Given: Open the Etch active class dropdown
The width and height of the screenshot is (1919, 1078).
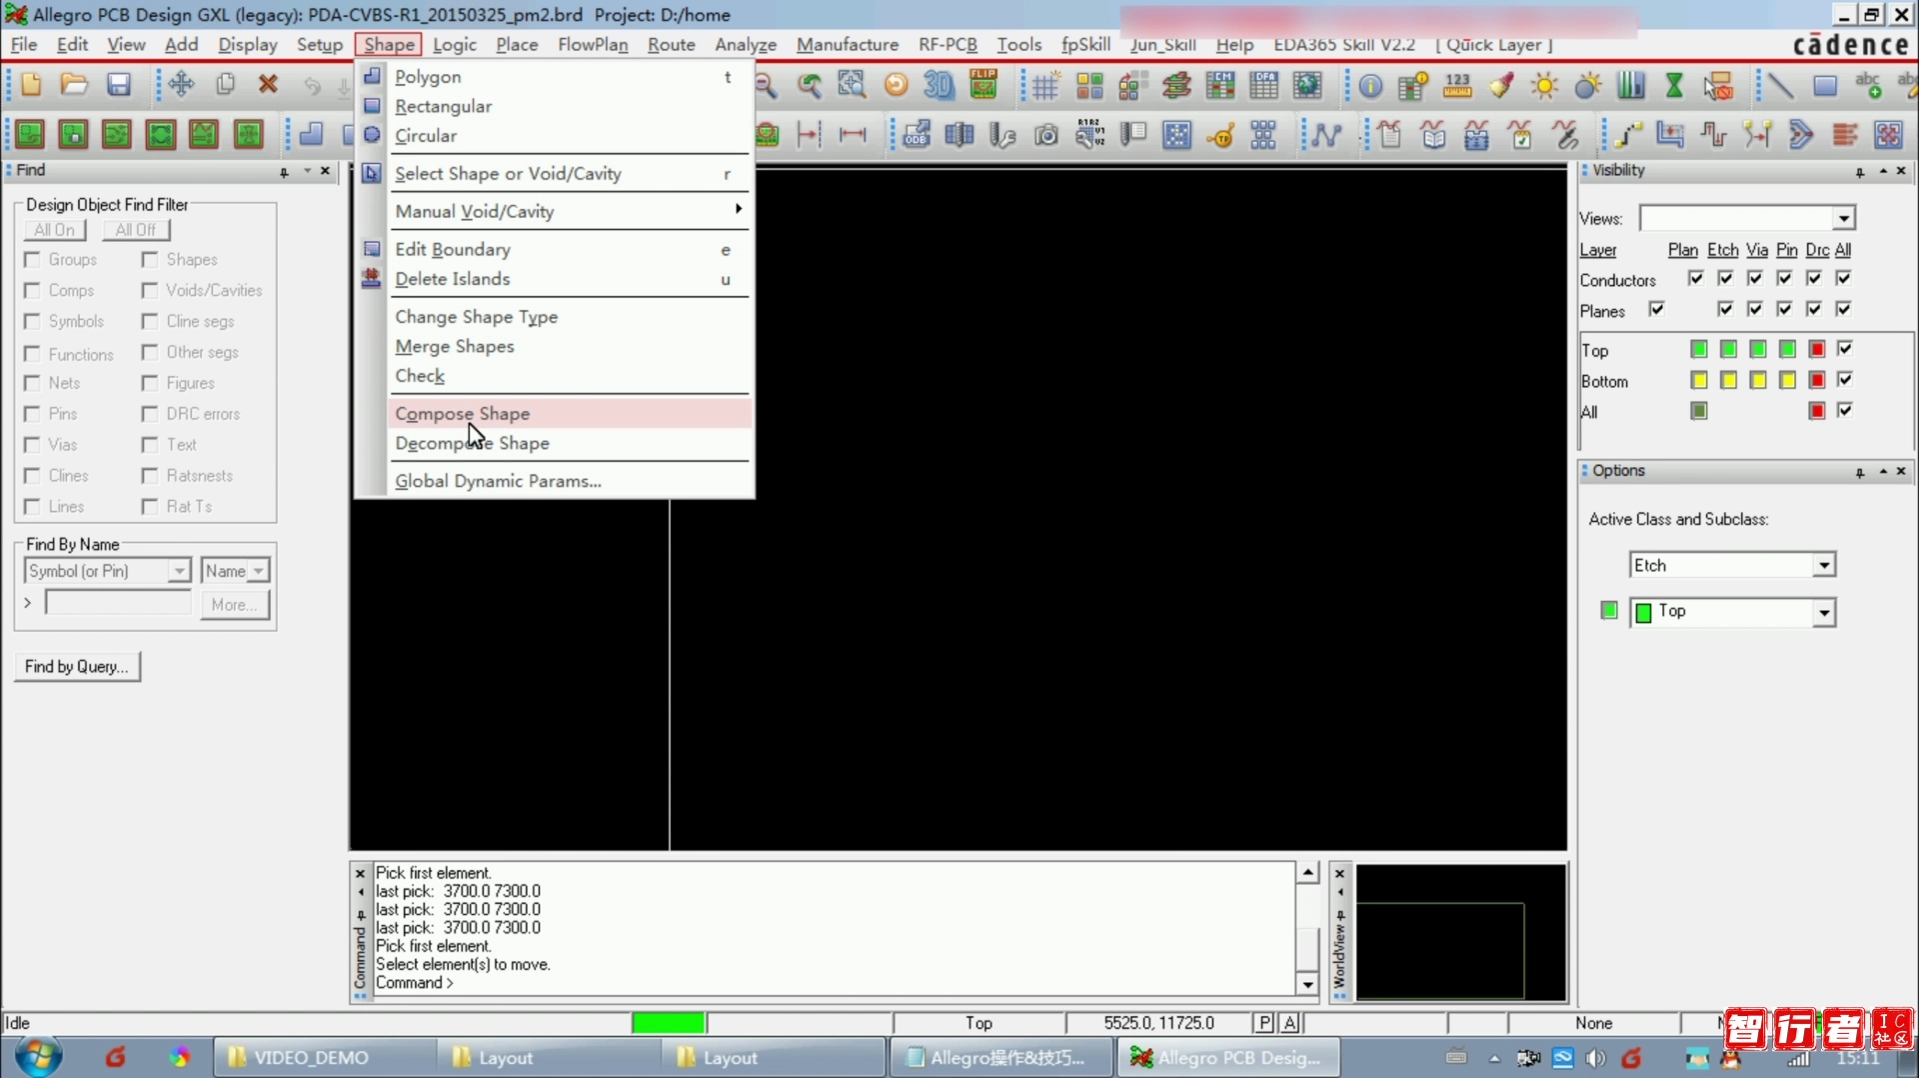Looking at the screenshot, I should point(1823,566).
